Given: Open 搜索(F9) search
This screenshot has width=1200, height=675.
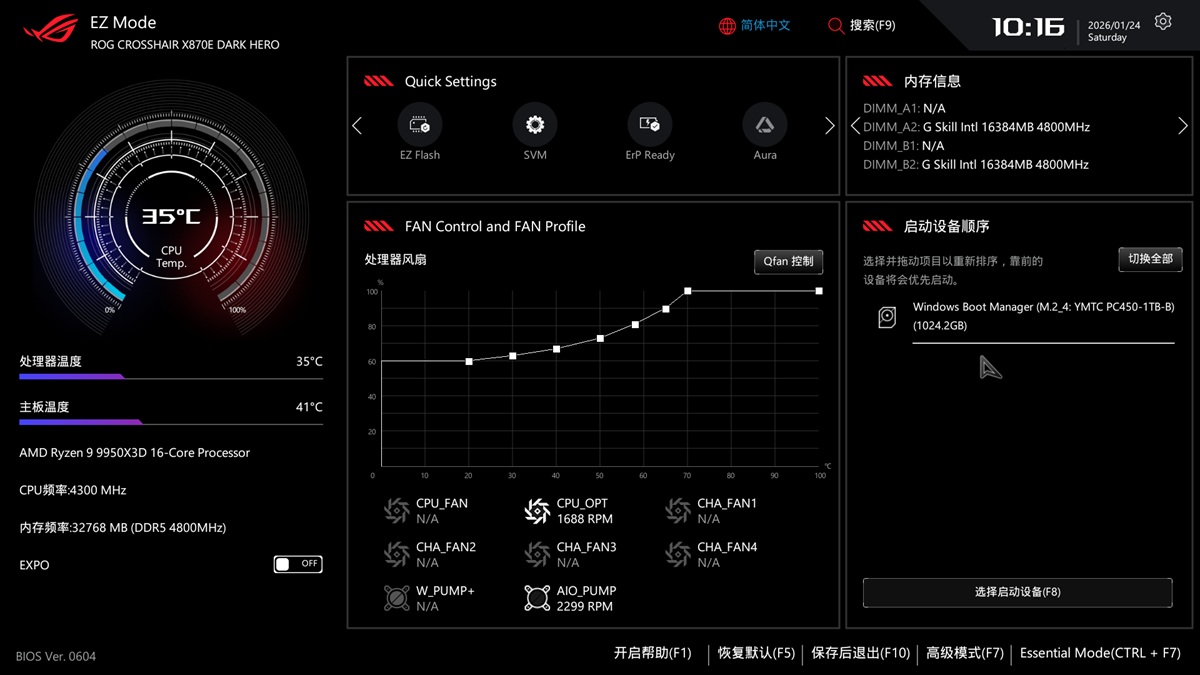Looking at the screenshot, I should pos(873,26).
